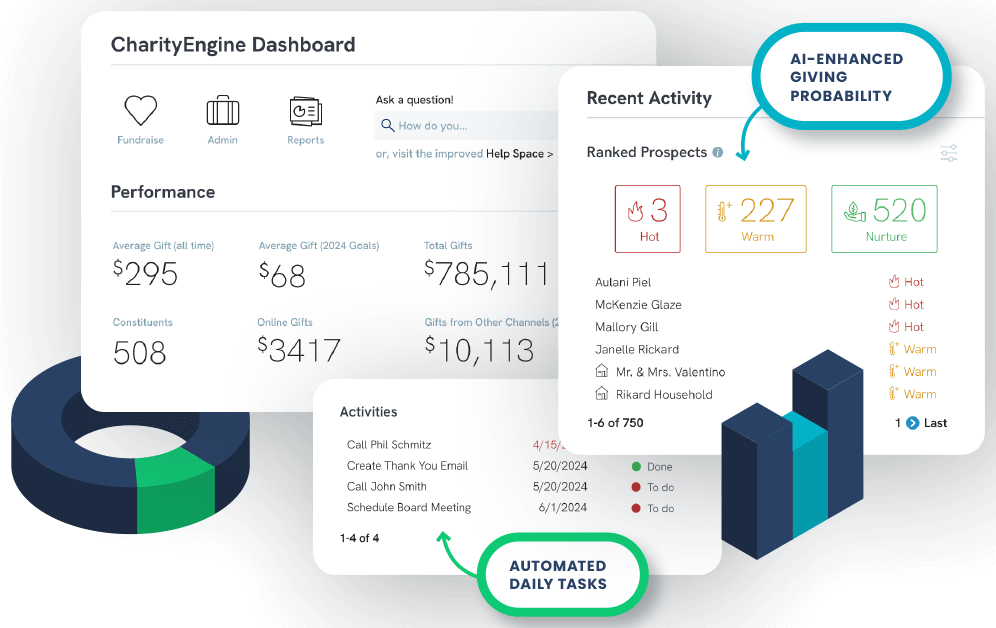The height and width of the screenshot is (628, 996).
Task: Open the Call John Smith activity
Action: [386, 486]
